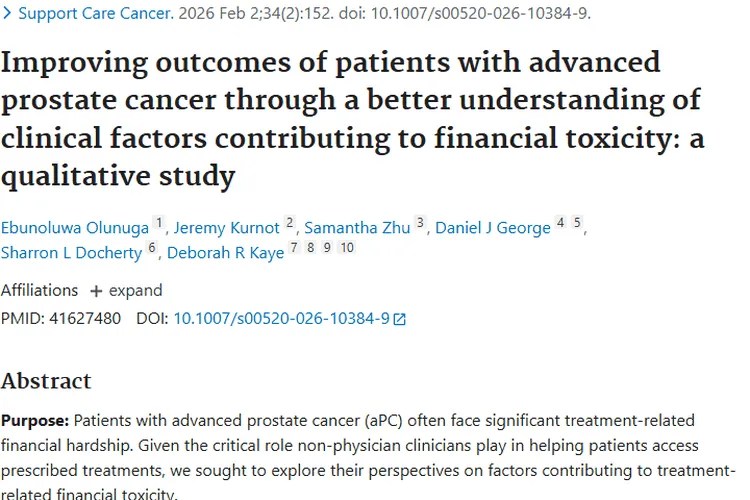Click the plus icon beside expand
The image size is (750, 500).
pyautogui.click(x=96, y=291)
